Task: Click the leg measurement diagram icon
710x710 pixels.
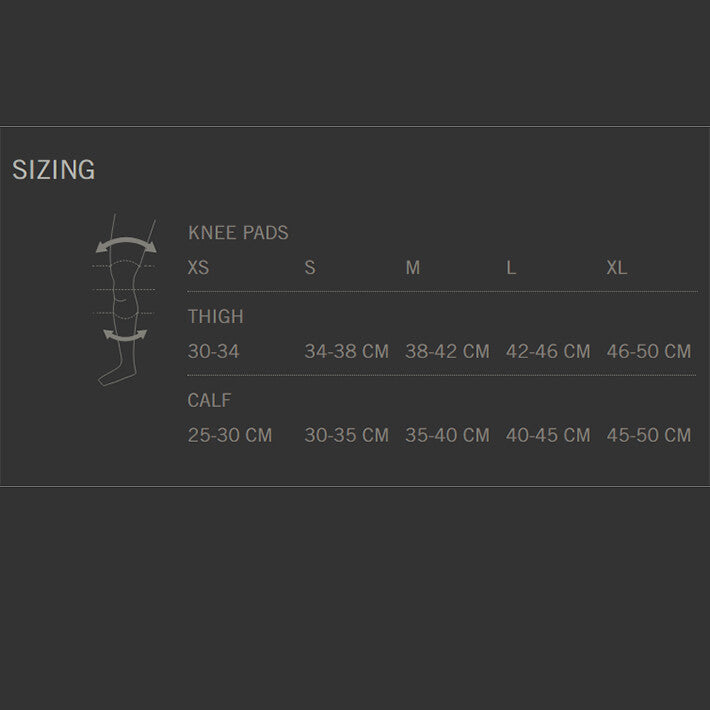Action: pyautogui.click(x=122, y=300)
